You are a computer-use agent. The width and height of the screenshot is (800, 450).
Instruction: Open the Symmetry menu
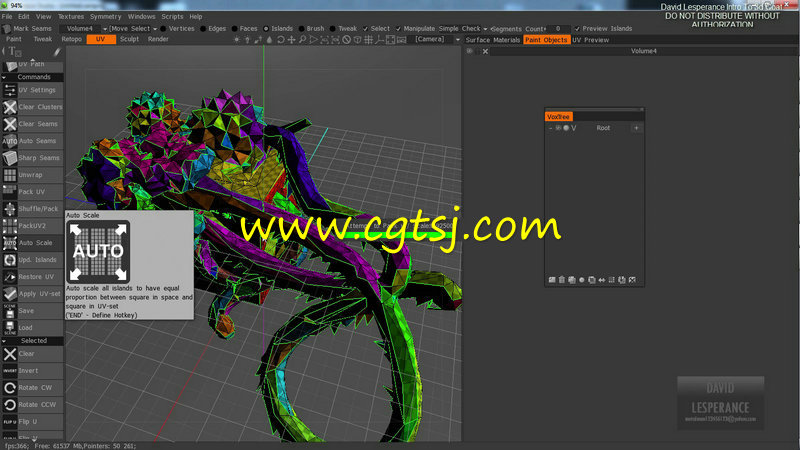point(106,16)
